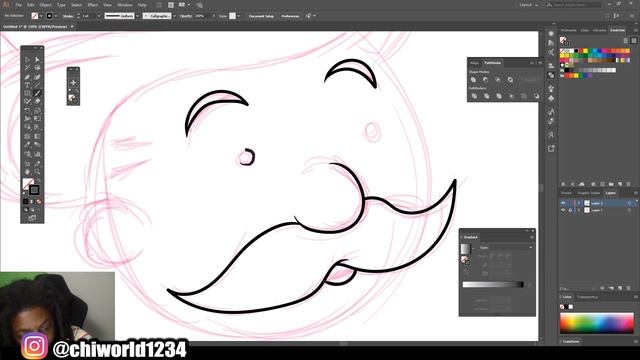Toggle visibility eye of bottom layer
The height and width of the screenshot is (360, 640).
point(563,210)
